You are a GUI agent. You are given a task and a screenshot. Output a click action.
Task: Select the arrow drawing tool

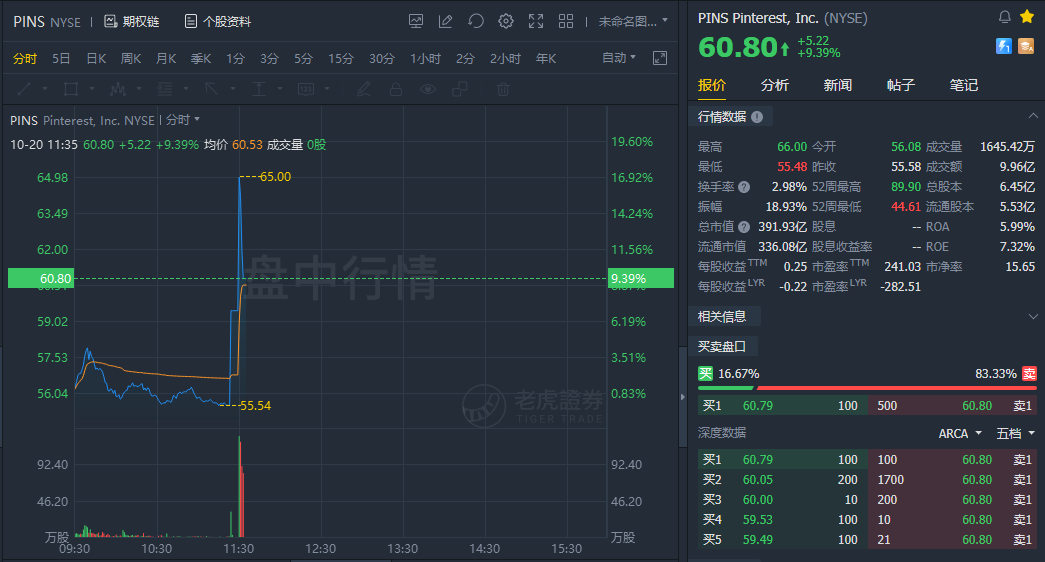click(211, 89)
